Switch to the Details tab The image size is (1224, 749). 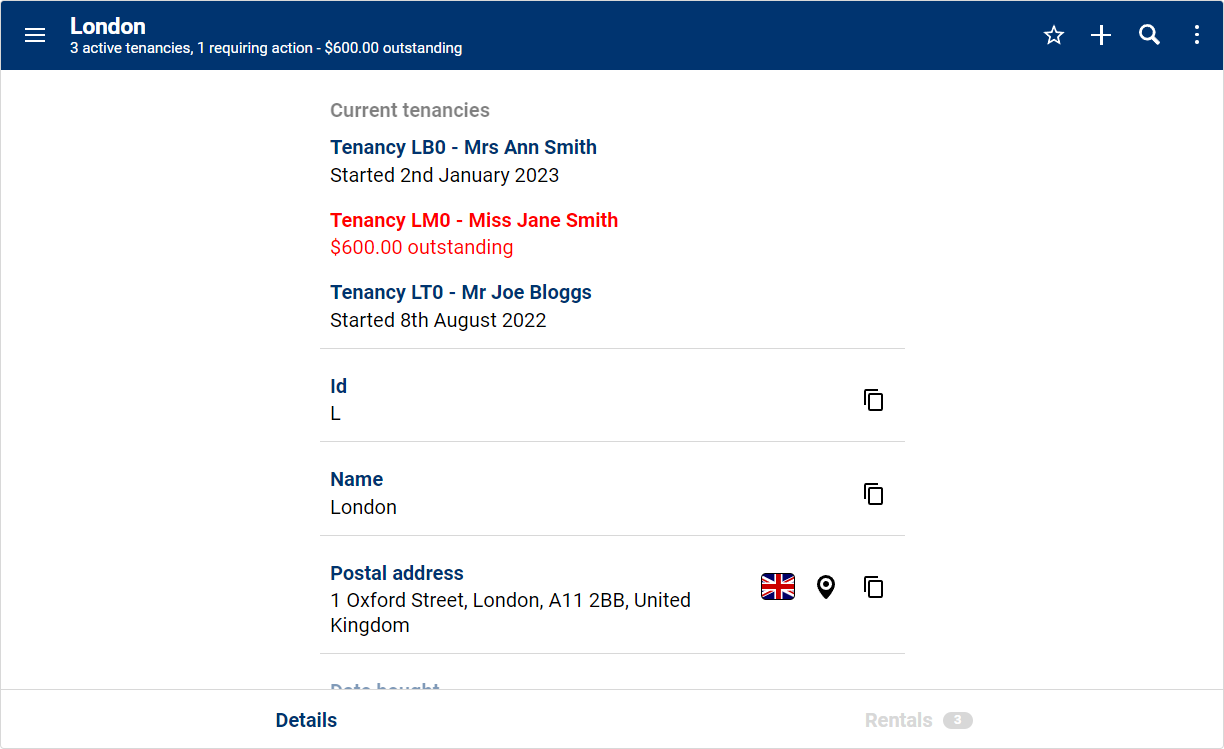[306, 720]
